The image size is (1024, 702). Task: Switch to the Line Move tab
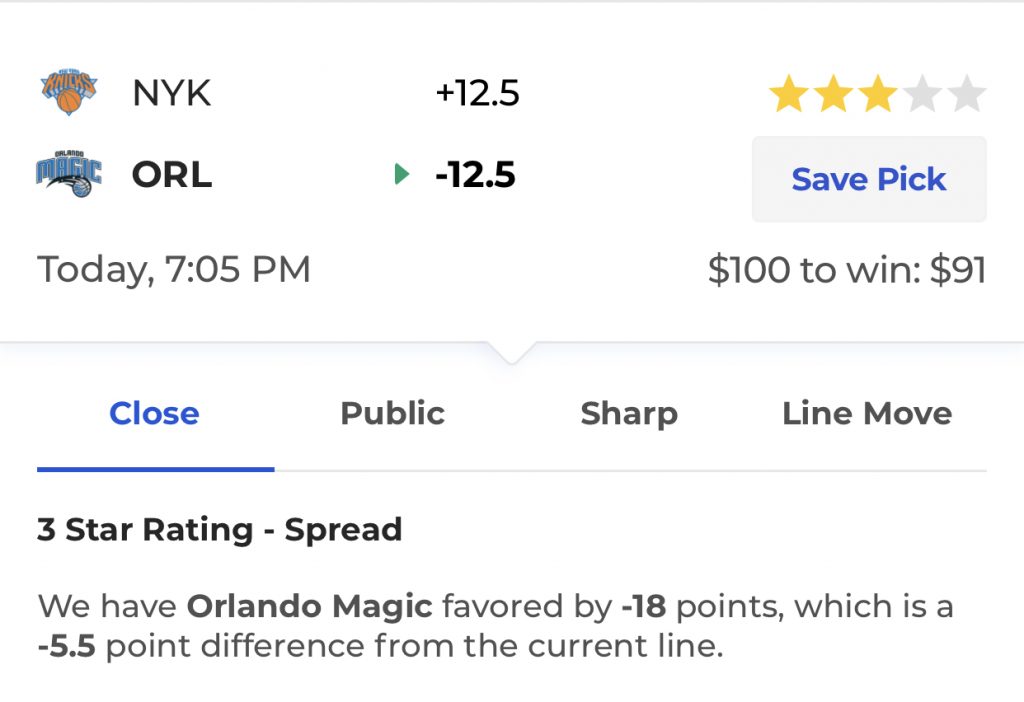(x=867, y=413)
